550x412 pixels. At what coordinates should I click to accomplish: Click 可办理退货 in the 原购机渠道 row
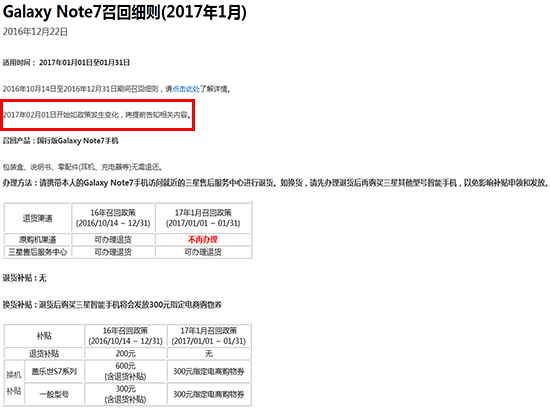click(113, 240)
